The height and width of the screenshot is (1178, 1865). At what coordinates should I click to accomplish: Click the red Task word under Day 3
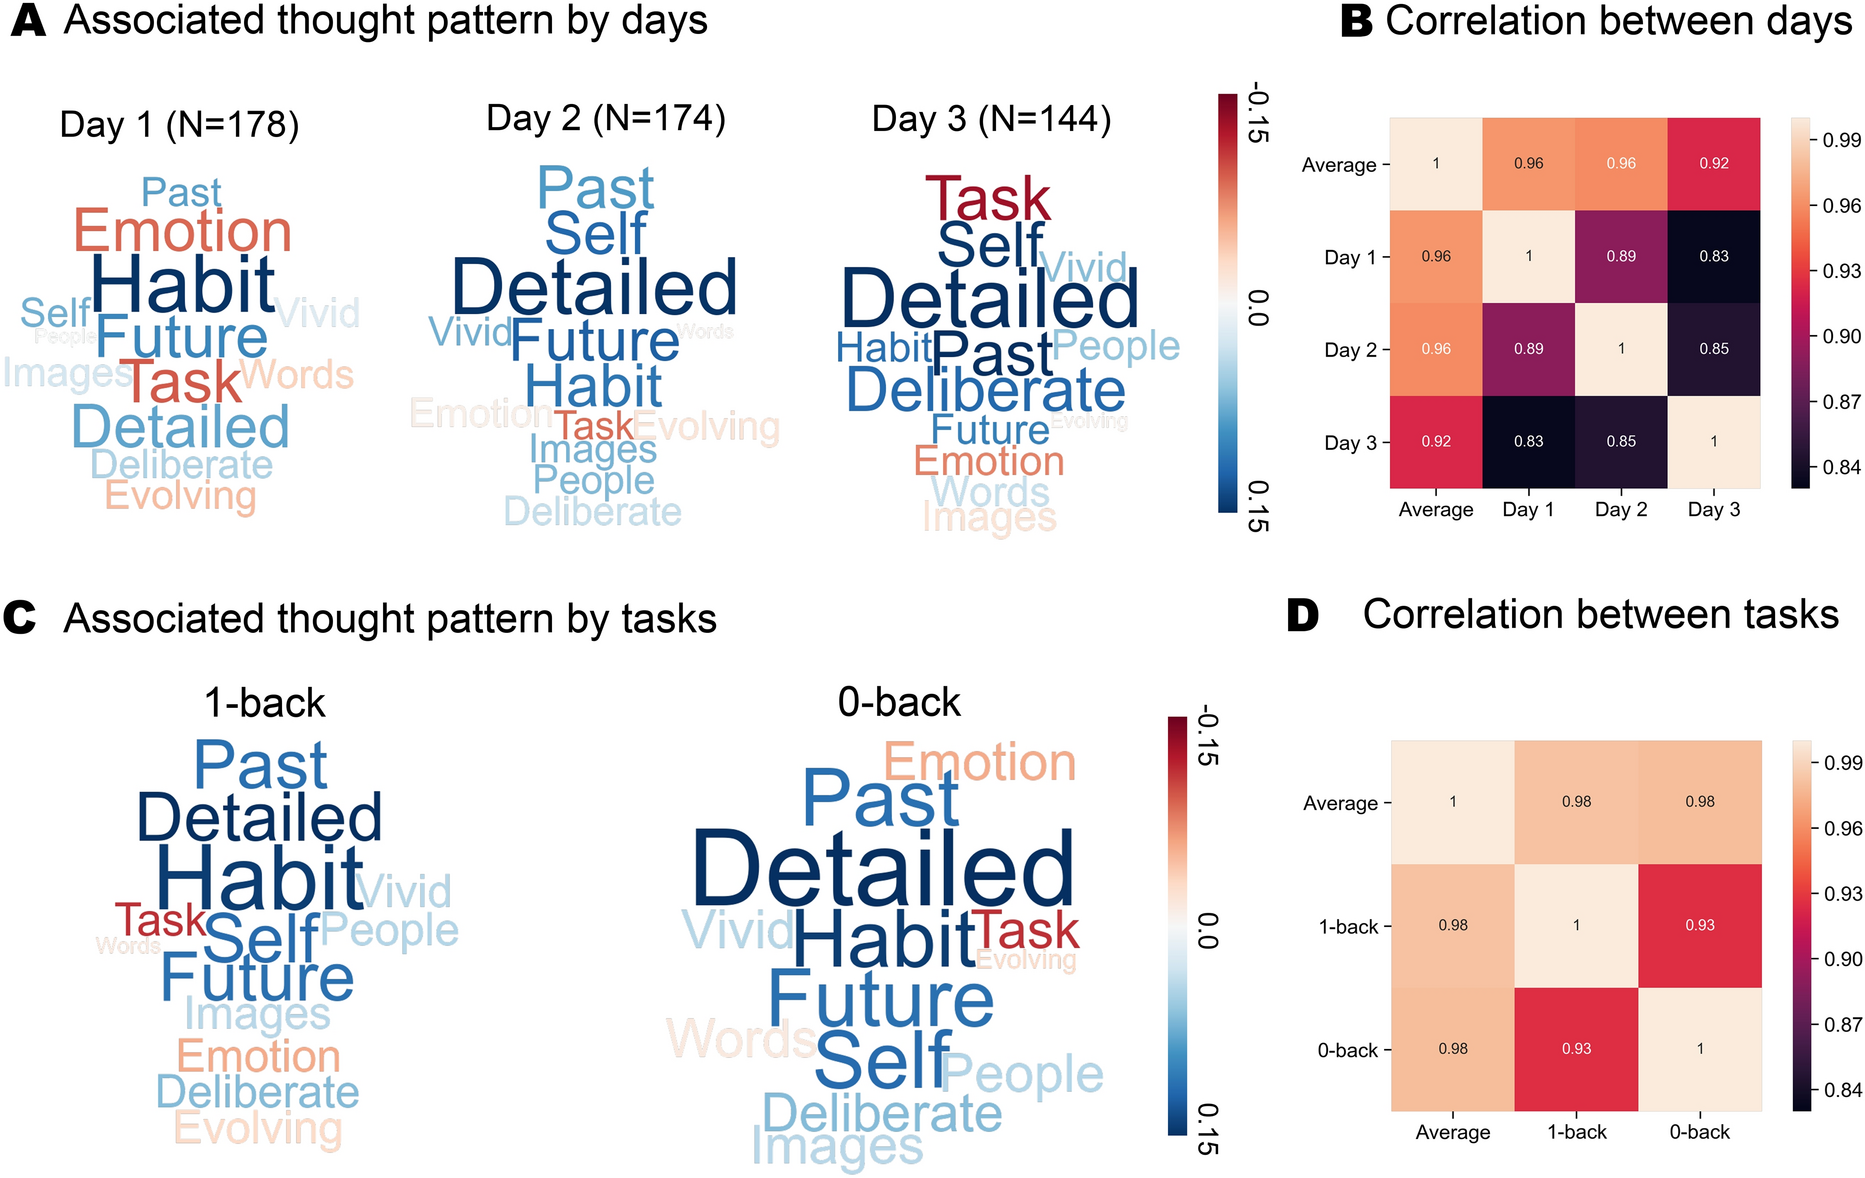coord(988,199)
